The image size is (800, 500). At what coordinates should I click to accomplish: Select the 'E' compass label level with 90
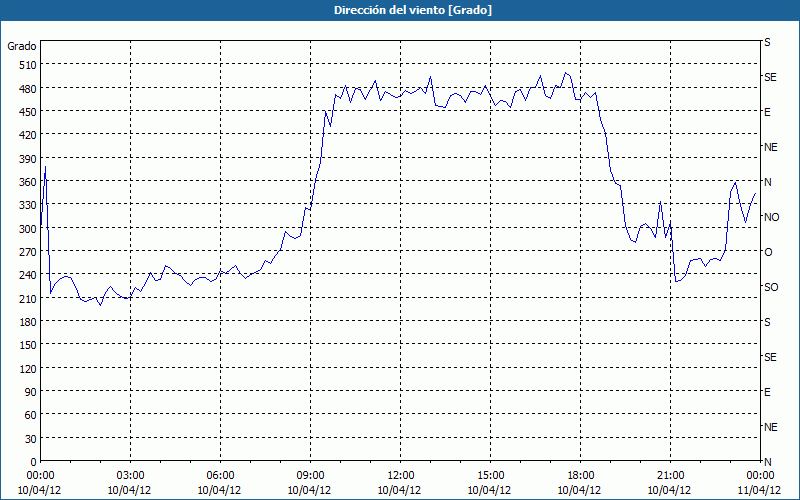pos(767,392)
